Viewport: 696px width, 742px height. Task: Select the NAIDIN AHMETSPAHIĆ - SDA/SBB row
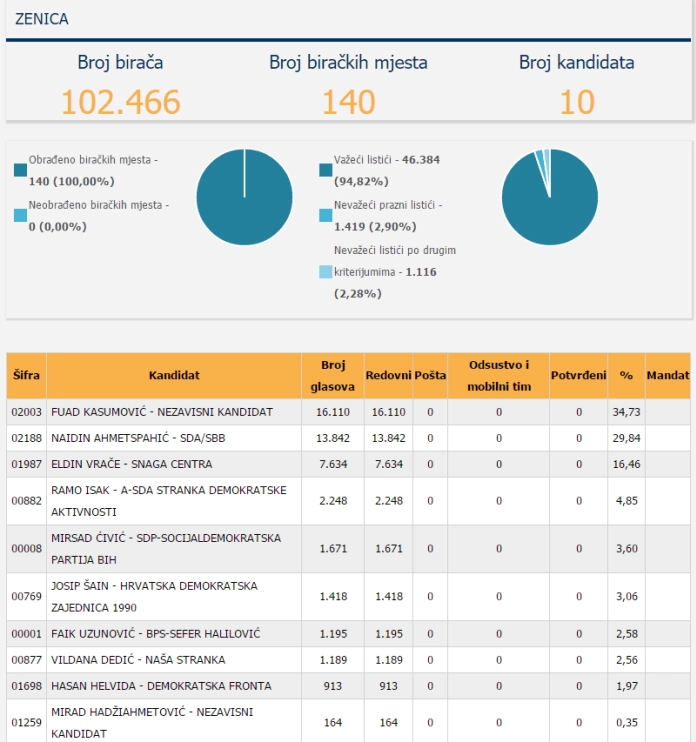pyautogui.click(x=348, y=438)
